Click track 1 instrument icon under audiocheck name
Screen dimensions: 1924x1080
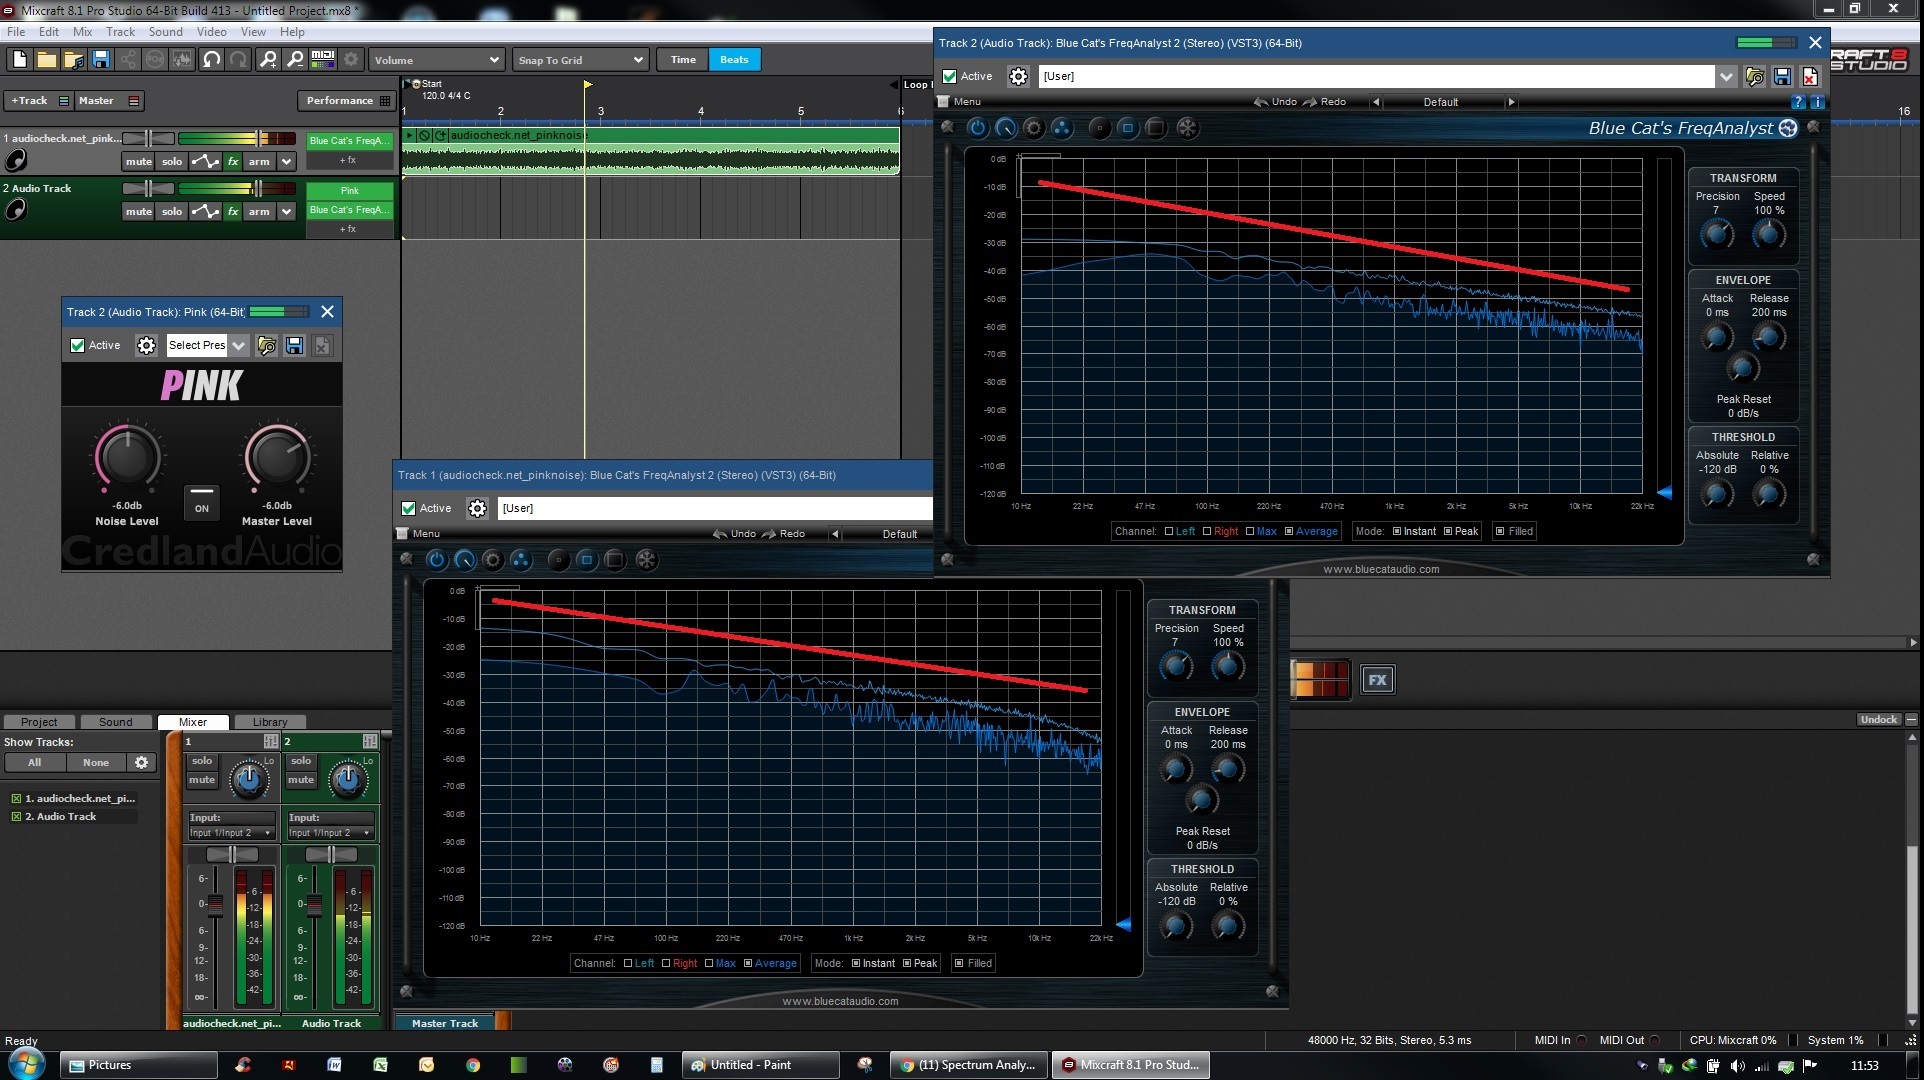(15, 160)
